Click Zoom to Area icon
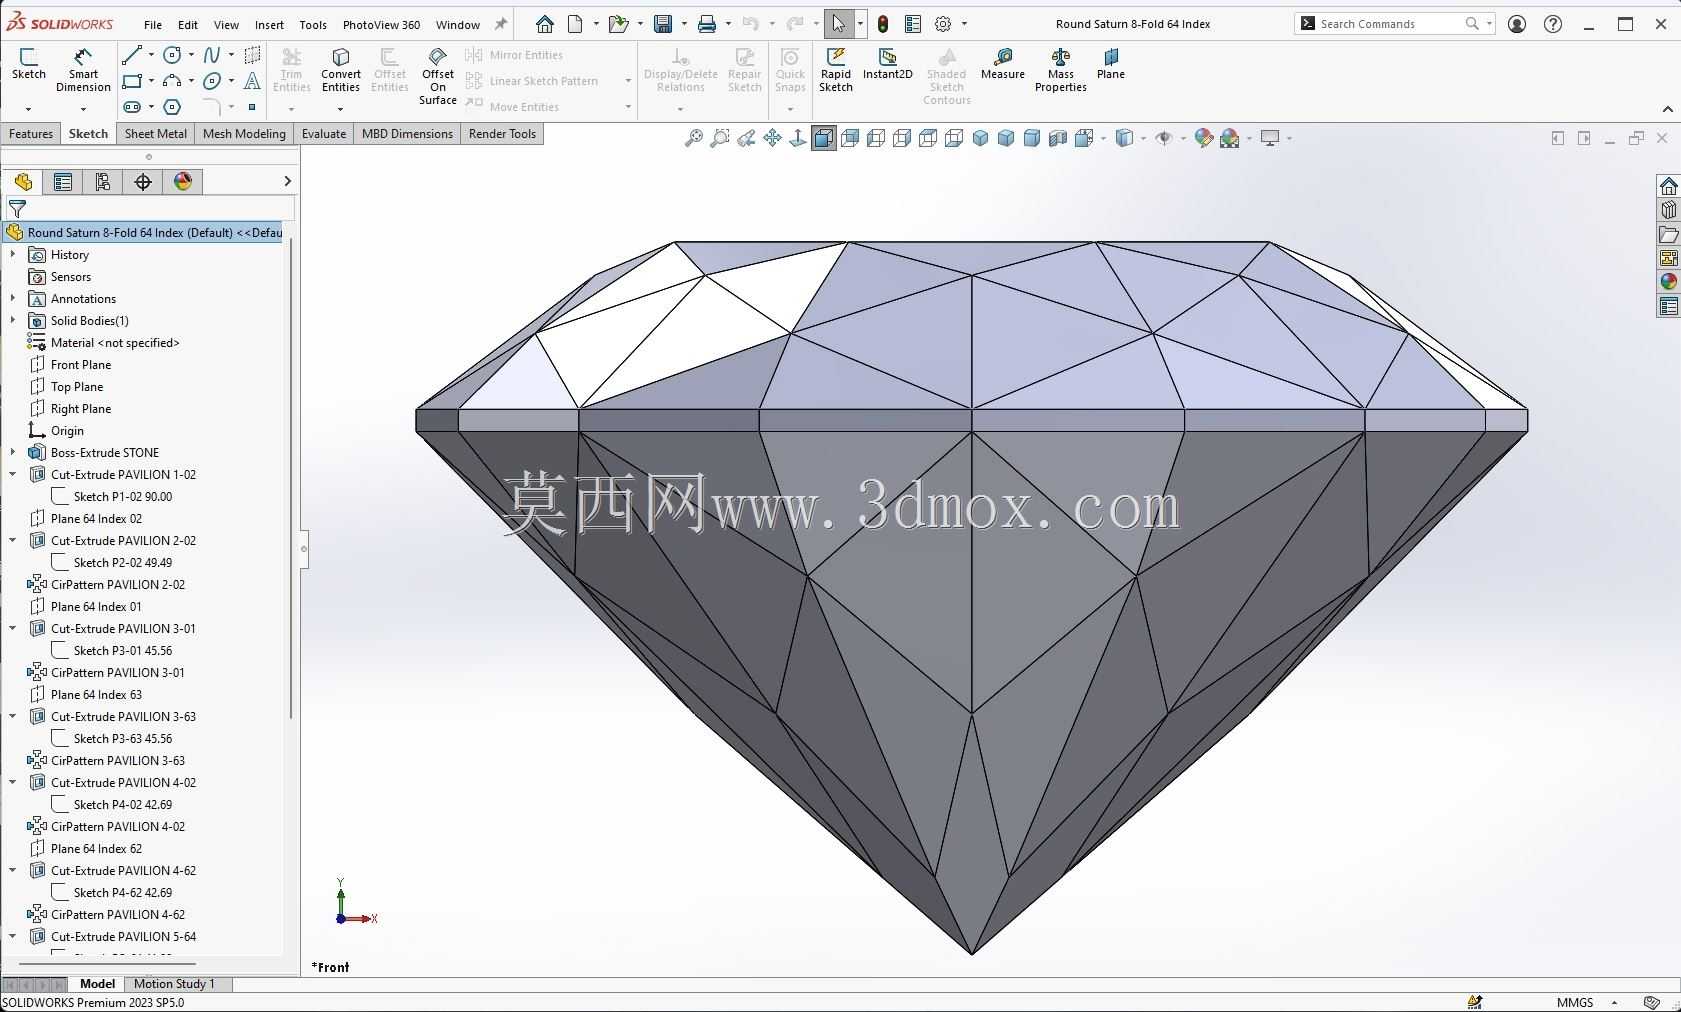Screen dimensions: 1681x1012 click(x=719, y=138)
